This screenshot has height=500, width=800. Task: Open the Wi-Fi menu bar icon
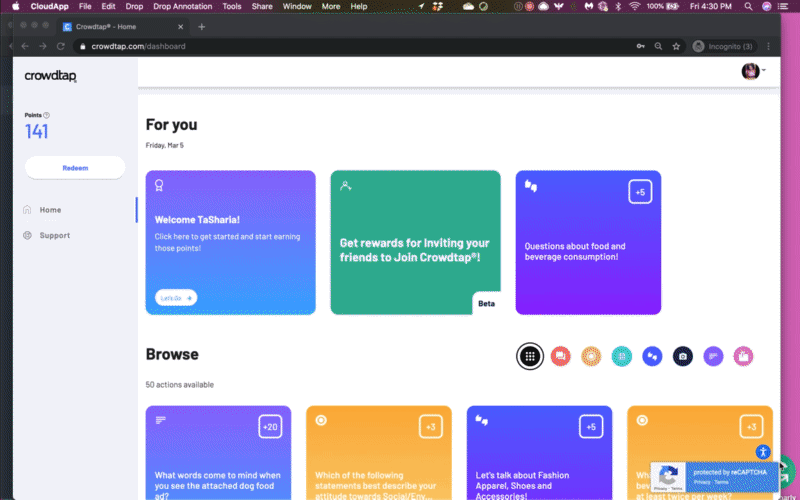(x=634, y=6)
